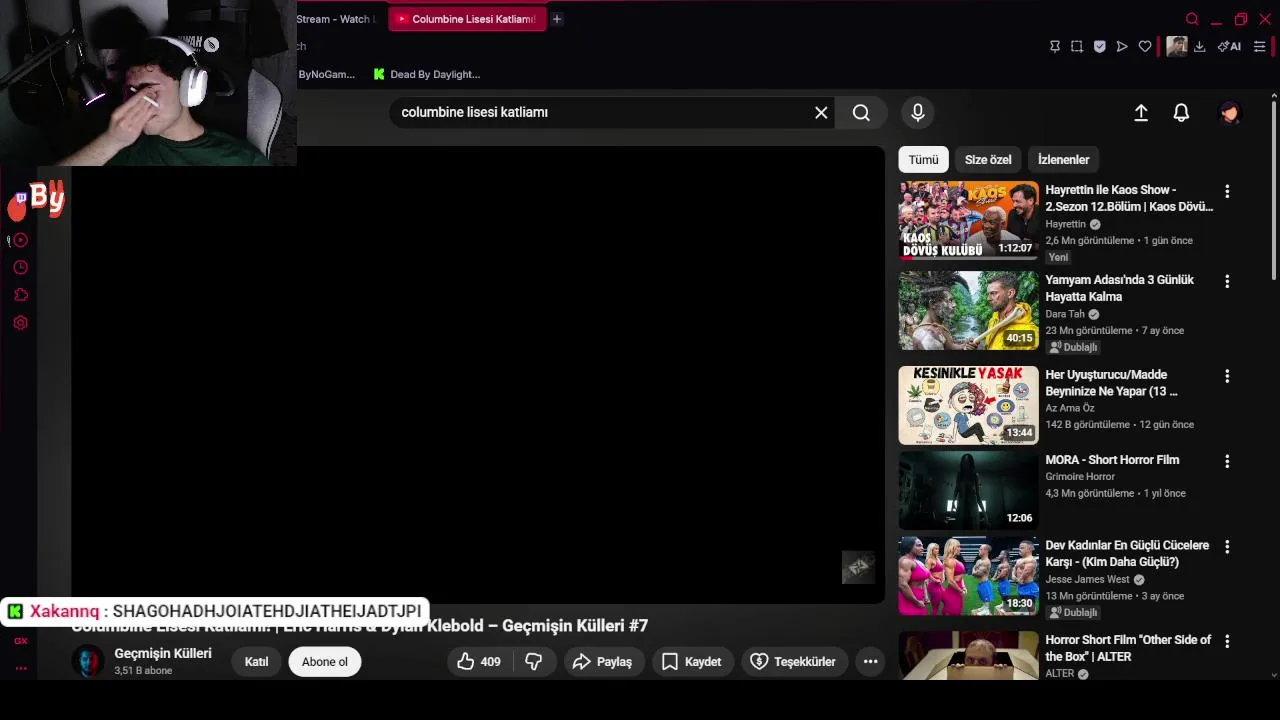Take a snapshot with the capture icon
Image resolution: width=1280 pixels, height=720 pixels.
1077,46
